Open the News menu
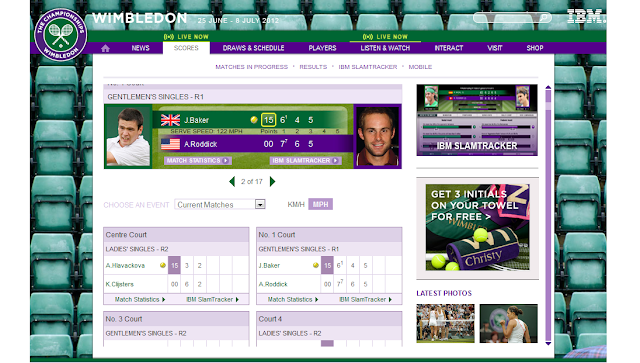 pyautogui.click(x=140, y=48)
